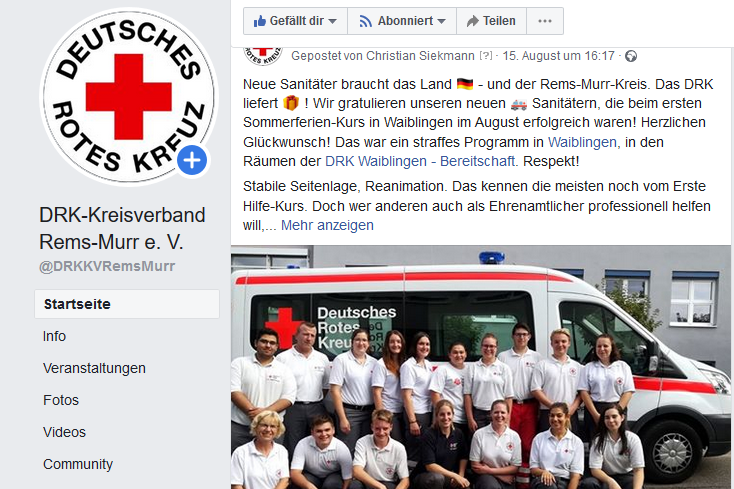Screen dimensions: 734x489
Task: Open the DRK Waiblingen - Bereitschaft link
Action: point(421,161)
